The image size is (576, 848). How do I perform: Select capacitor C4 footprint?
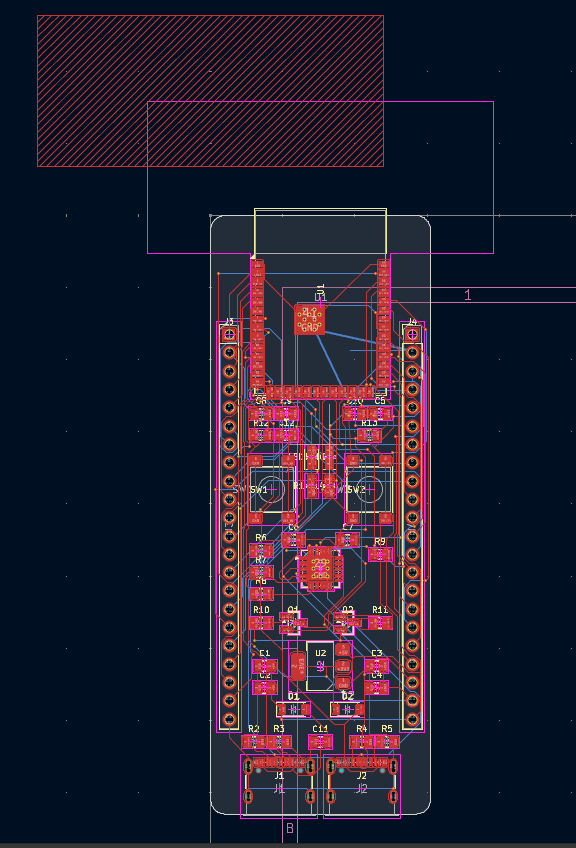tap(376, 687)
